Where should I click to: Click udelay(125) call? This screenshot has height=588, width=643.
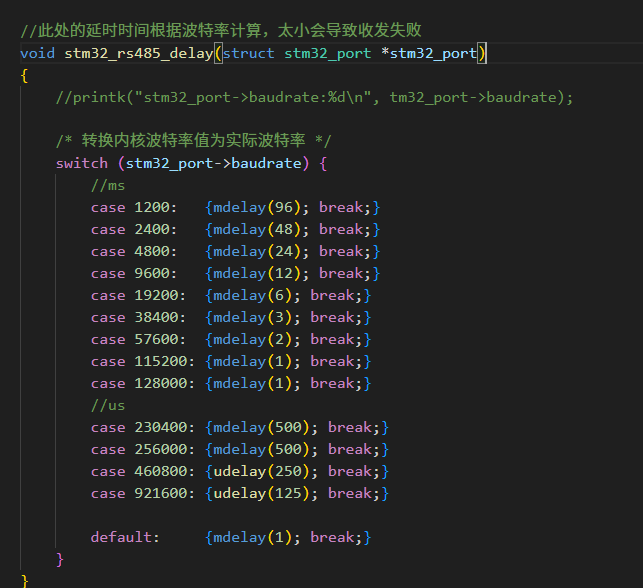(262, 493)
